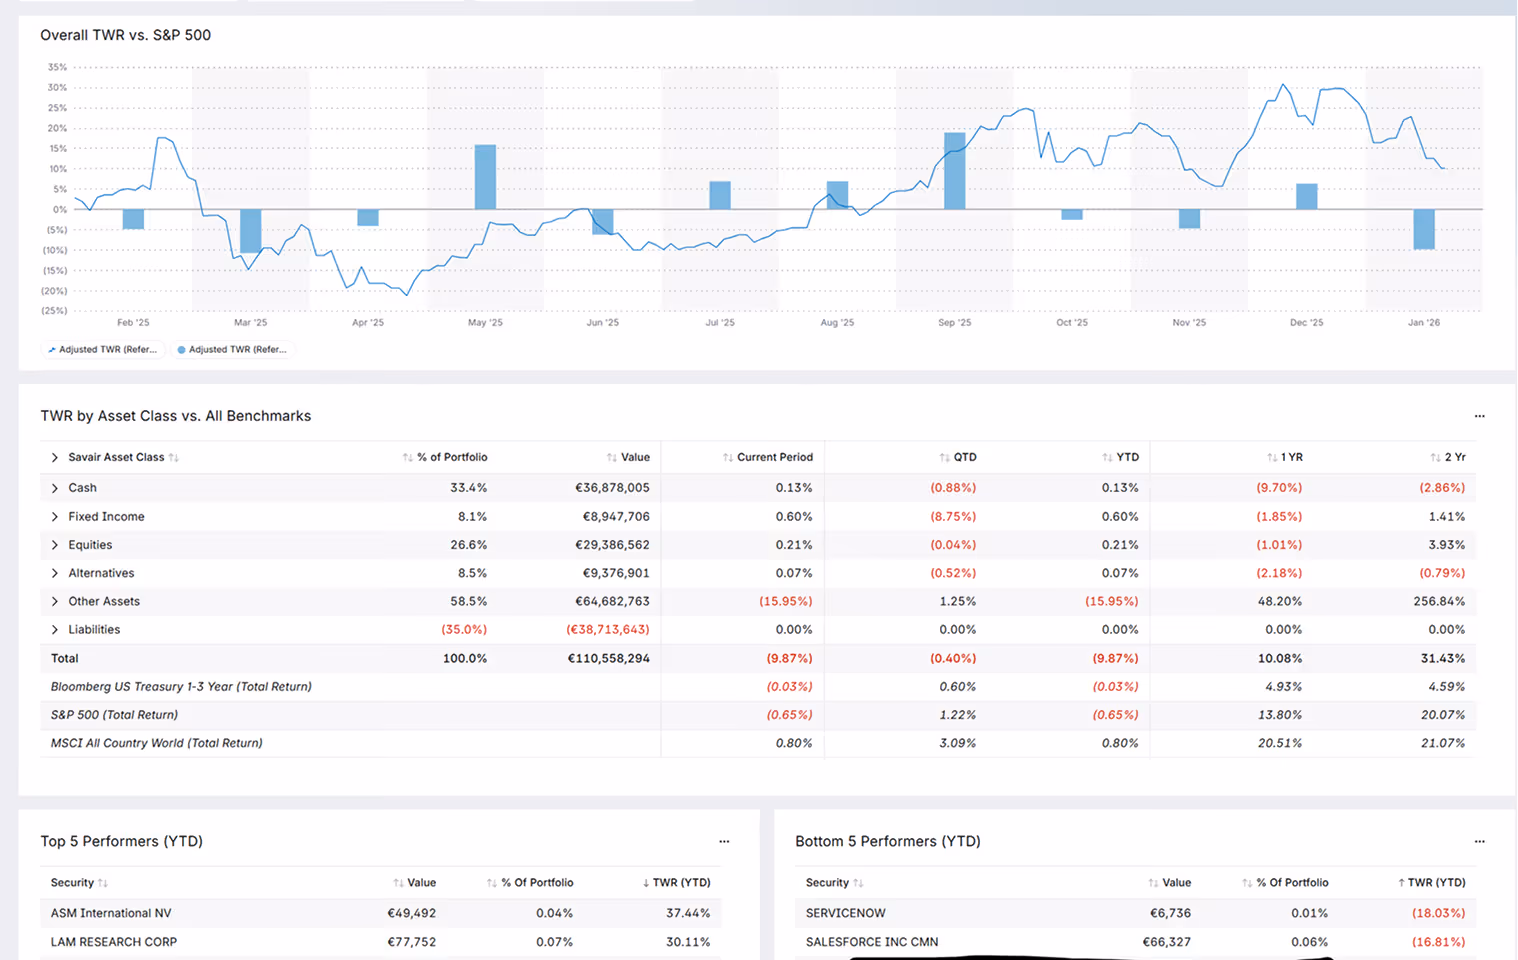
Task: Expand all rows via header chevron
Action: 55,457
